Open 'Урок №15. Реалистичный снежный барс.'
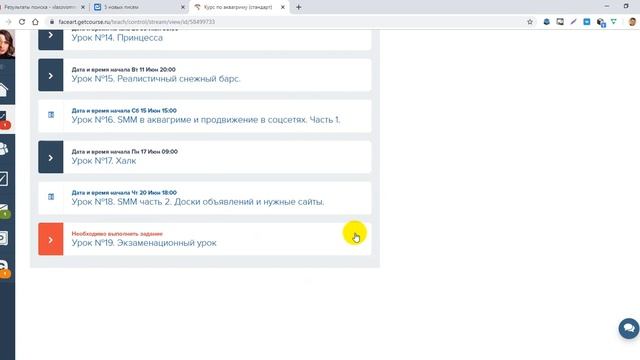Screen dimensions: 640x360 tap(156, 79)
